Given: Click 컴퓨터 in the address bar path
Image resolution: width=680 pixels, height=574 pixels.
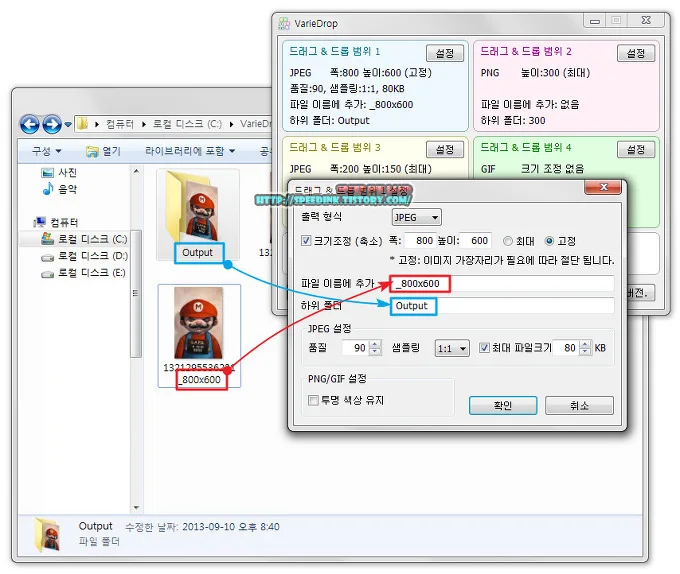Looking at the screenshot, I should (x=120, y=124).
